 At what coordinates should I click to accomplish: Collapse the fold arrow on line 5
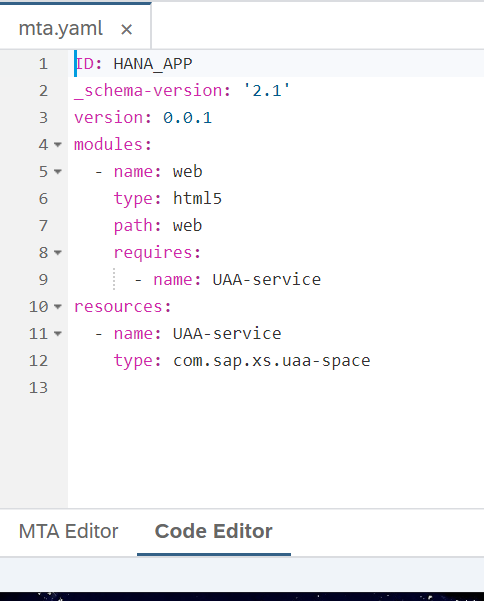(x=58, y=172)
